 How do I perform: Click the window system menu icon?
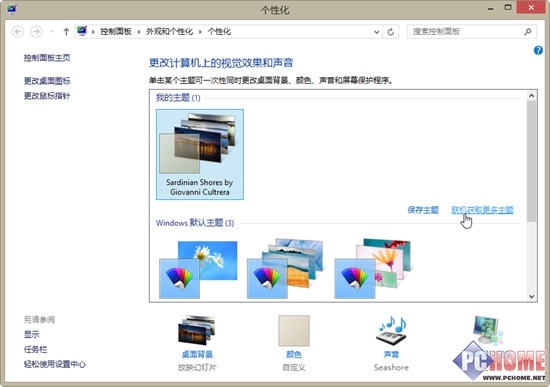[11, 8]
